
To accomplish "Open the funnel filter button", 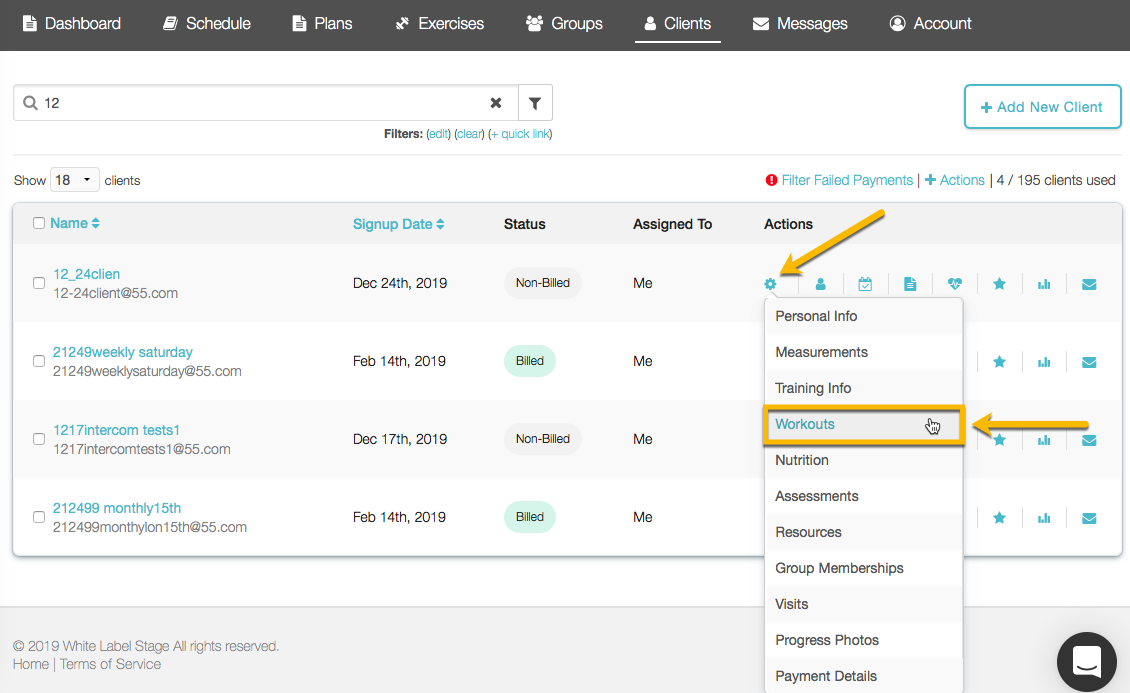I will [x=535, y=103].
